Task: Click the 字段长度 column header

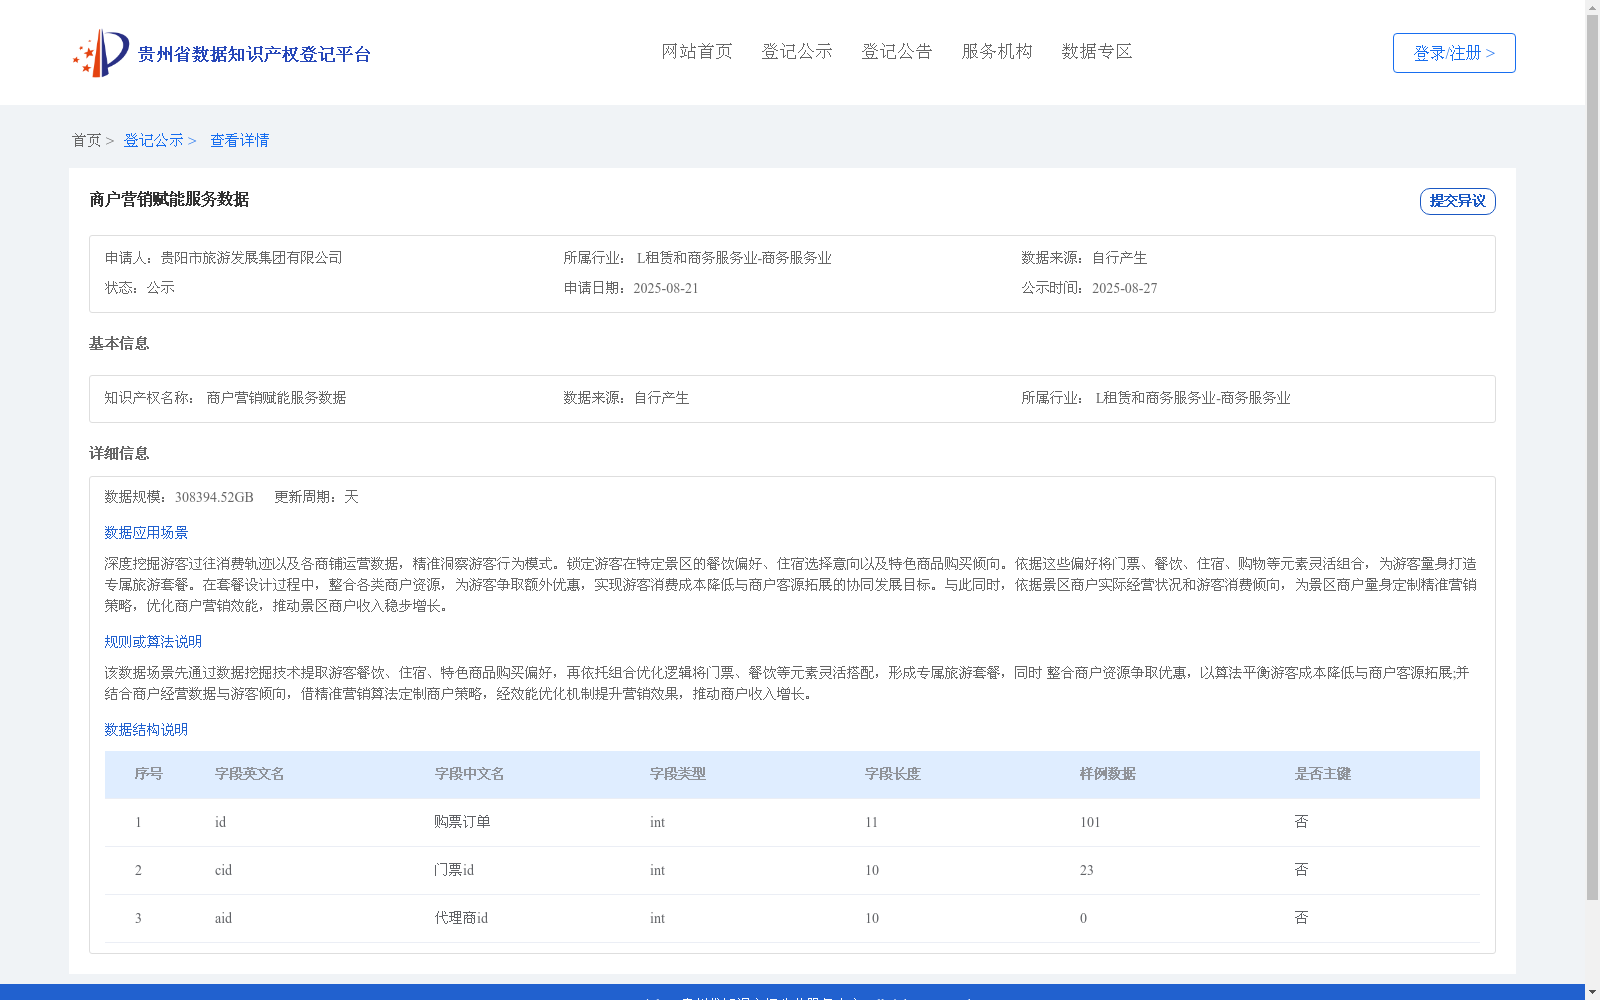Action: tap(893, 774)
